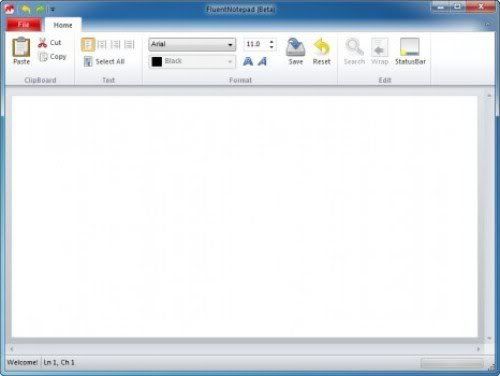500x376 pixels.
Task: Toggle the StatusBar visibility button
Action: [x=410, y=51]
